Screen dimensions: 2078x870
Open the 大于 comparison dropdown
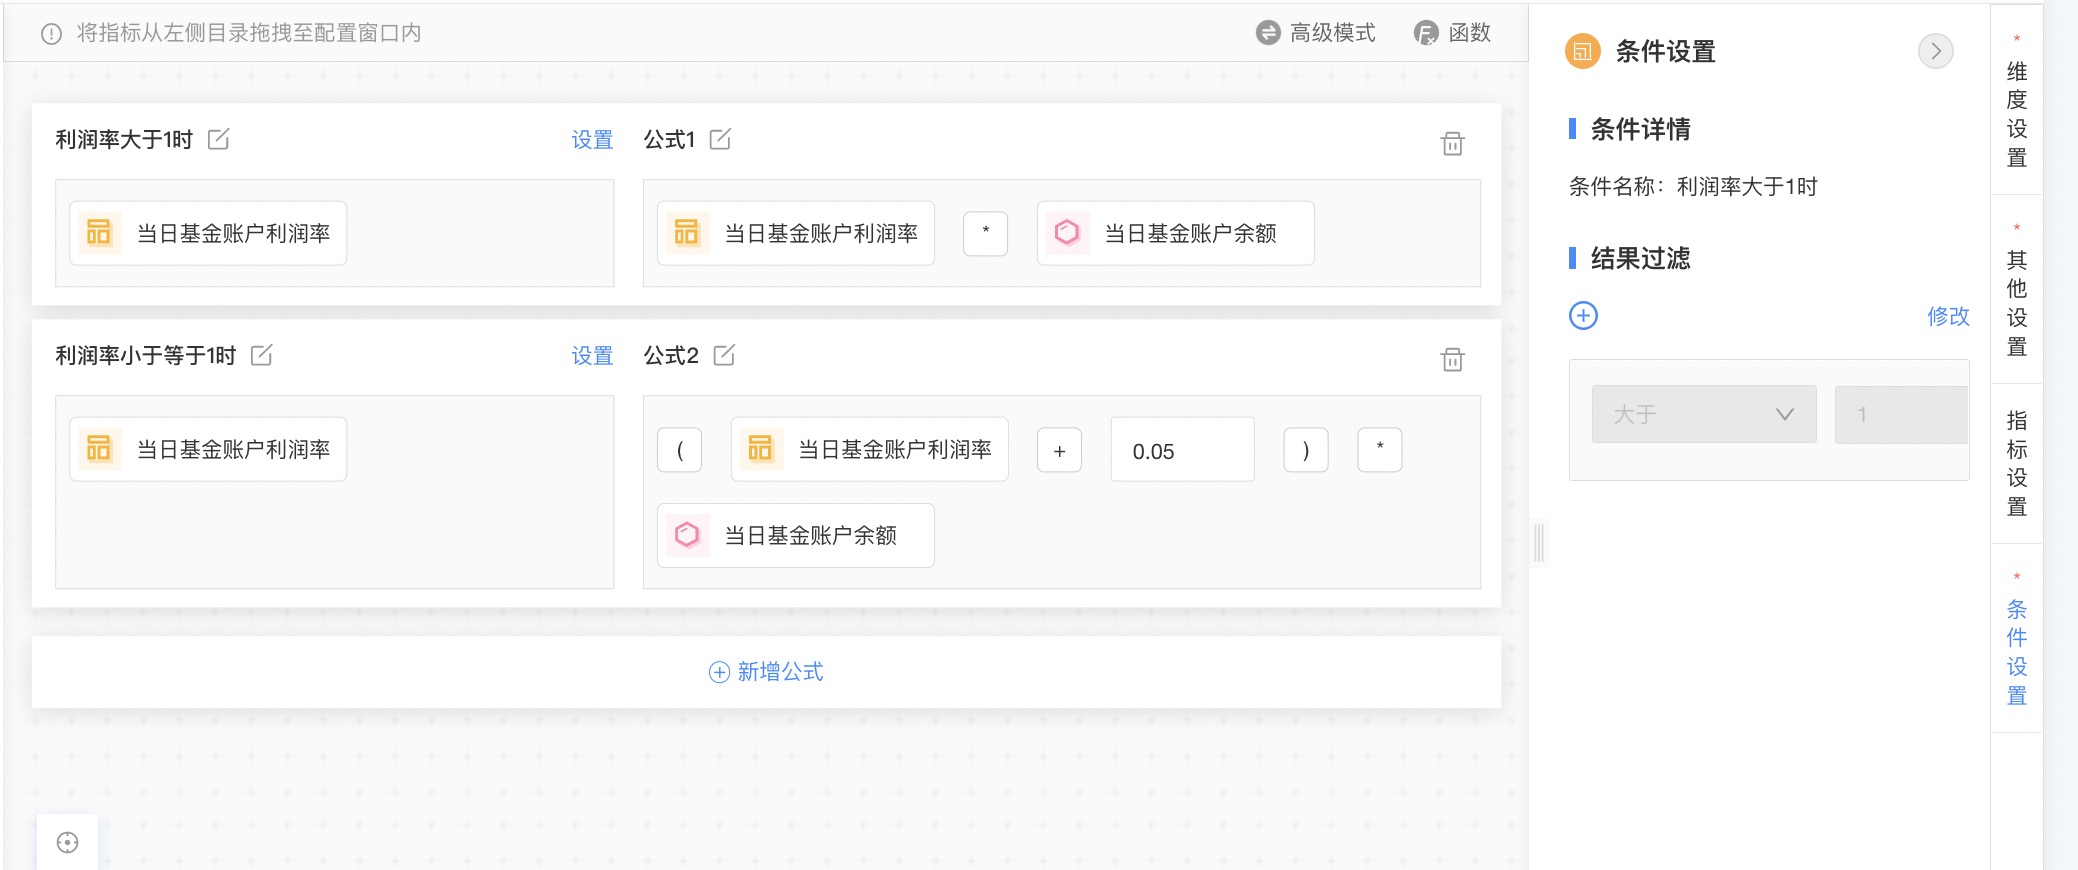[1704, 414]
